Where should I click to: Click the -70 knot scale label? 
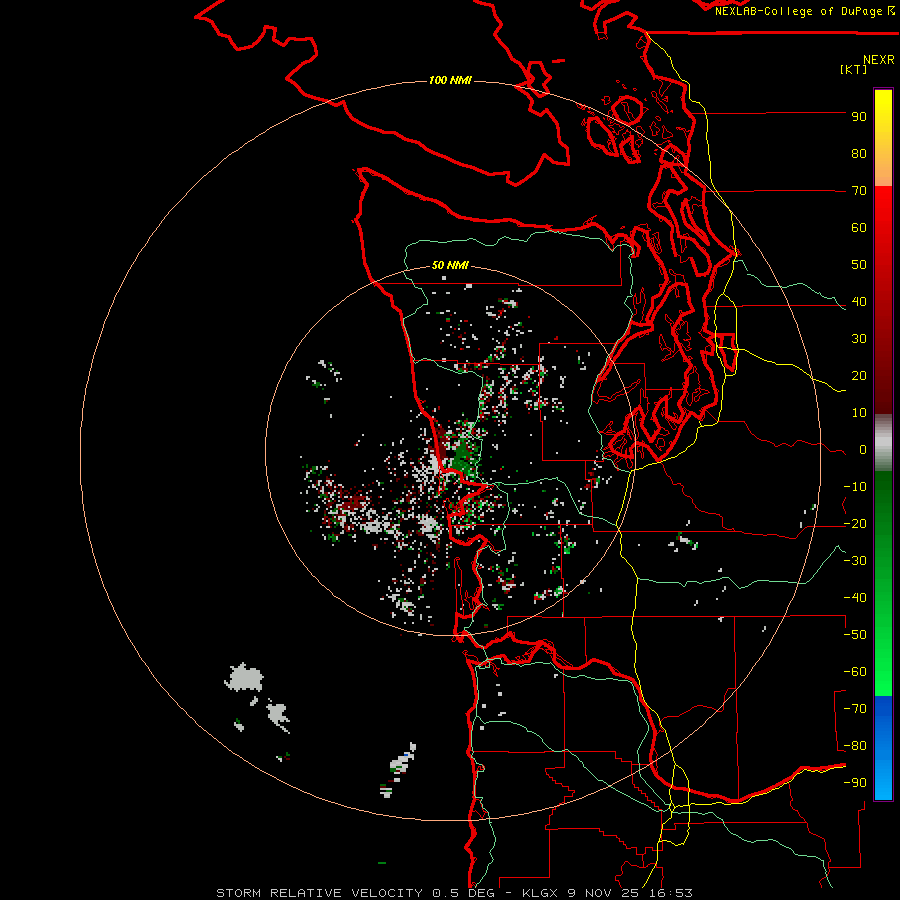[x=855, y=709]
